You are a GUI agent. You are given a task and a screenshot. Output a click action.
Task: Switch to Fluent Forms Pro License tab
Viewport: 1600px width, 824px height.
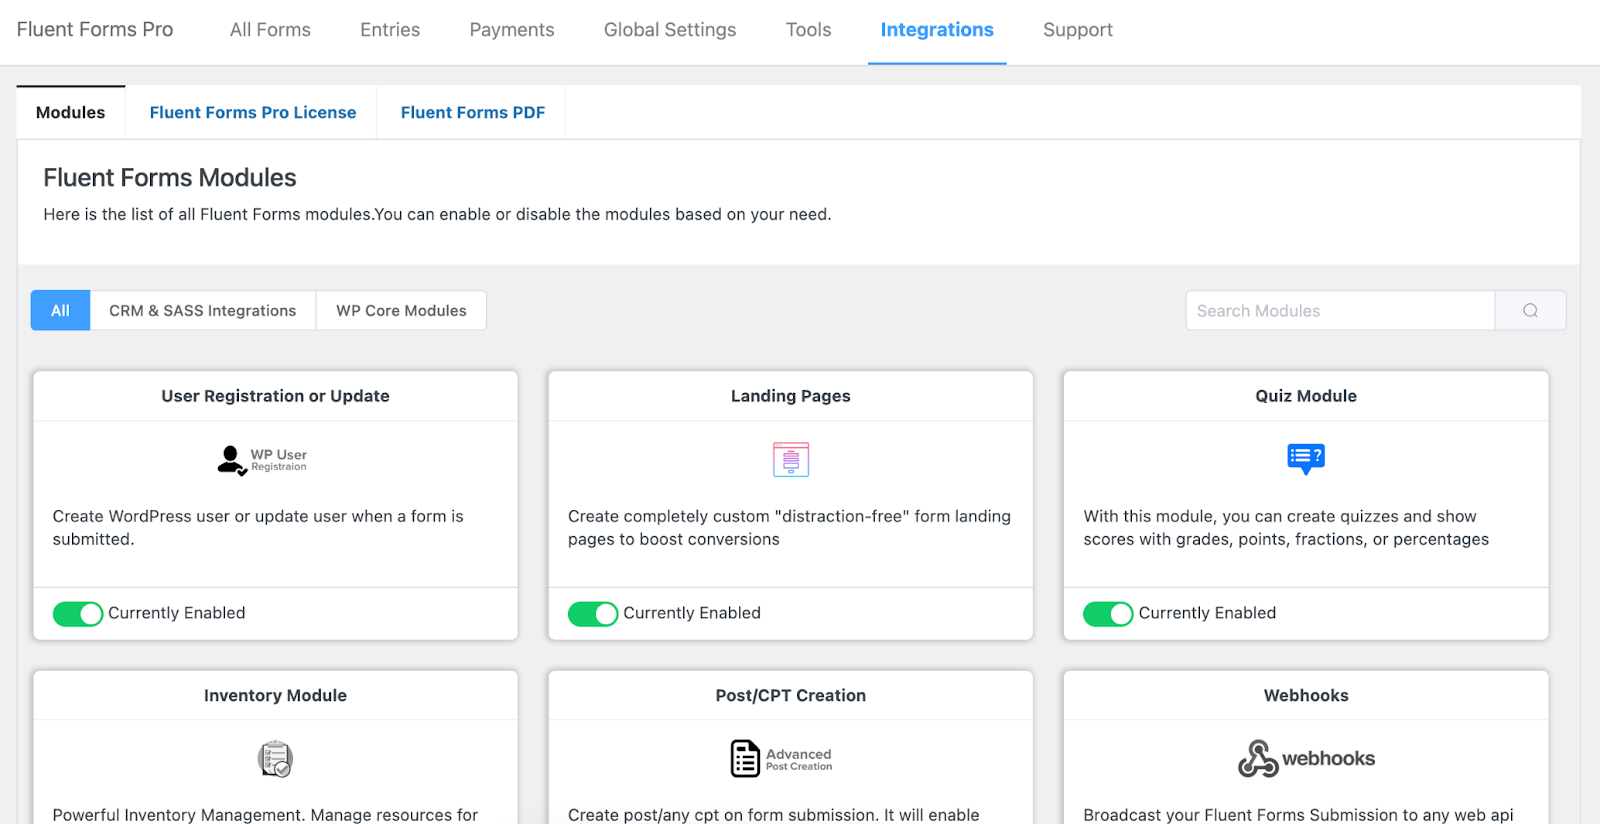click(x=253, y=112)
